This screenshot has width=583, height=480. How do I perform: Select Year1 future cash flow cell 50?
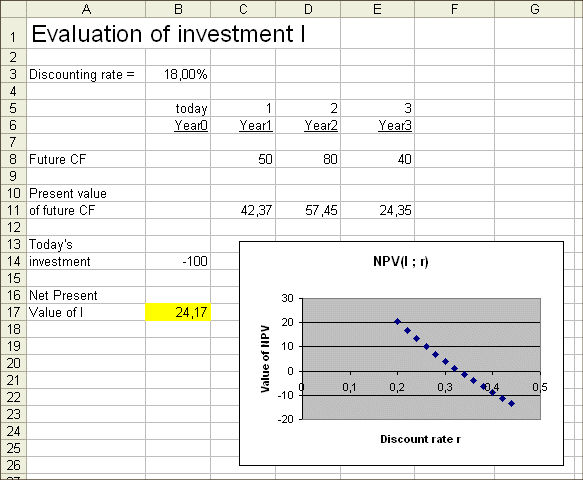tap(243, 159)
